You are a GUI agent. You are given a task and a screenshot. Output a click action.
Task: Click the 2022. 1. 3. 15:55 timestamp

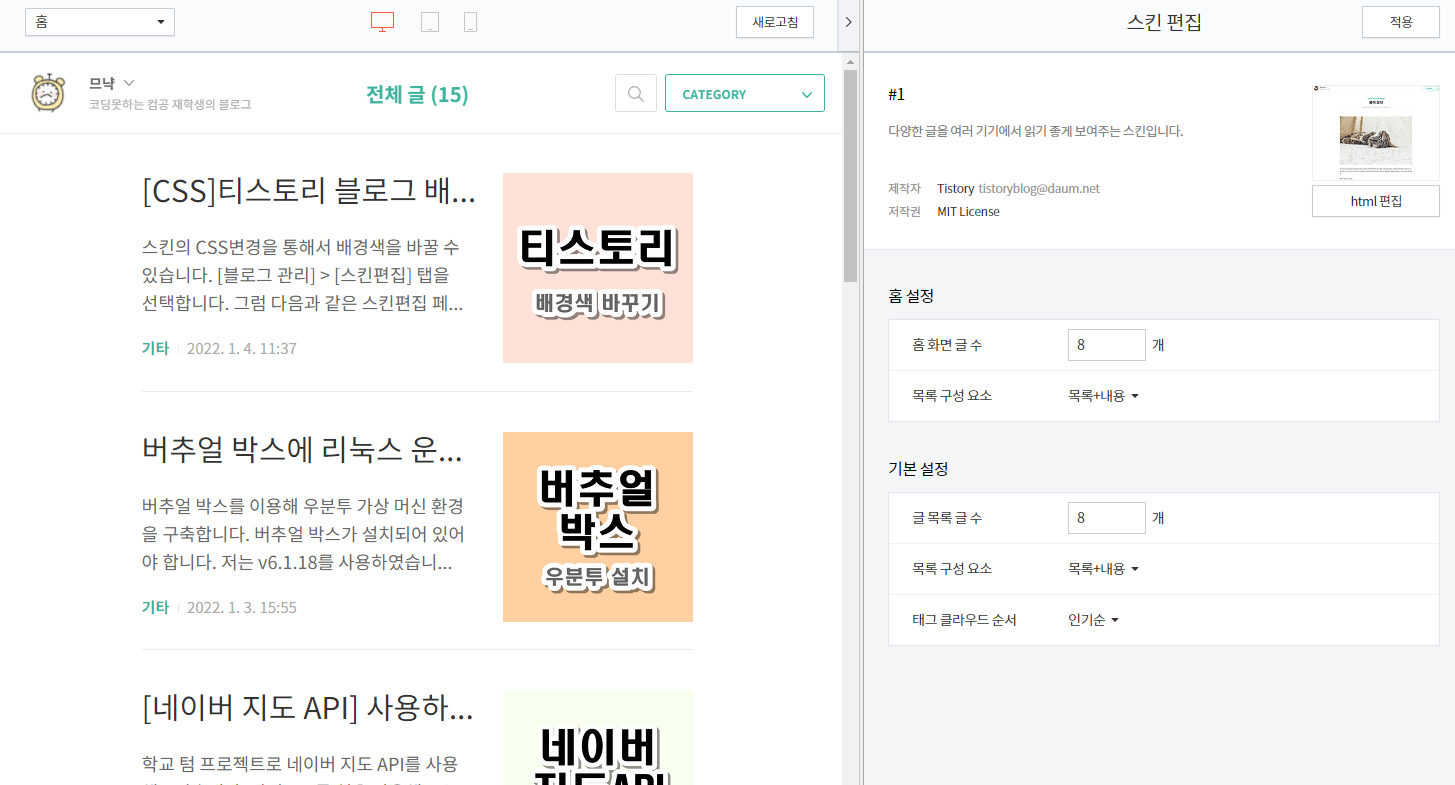coord(242,608)
